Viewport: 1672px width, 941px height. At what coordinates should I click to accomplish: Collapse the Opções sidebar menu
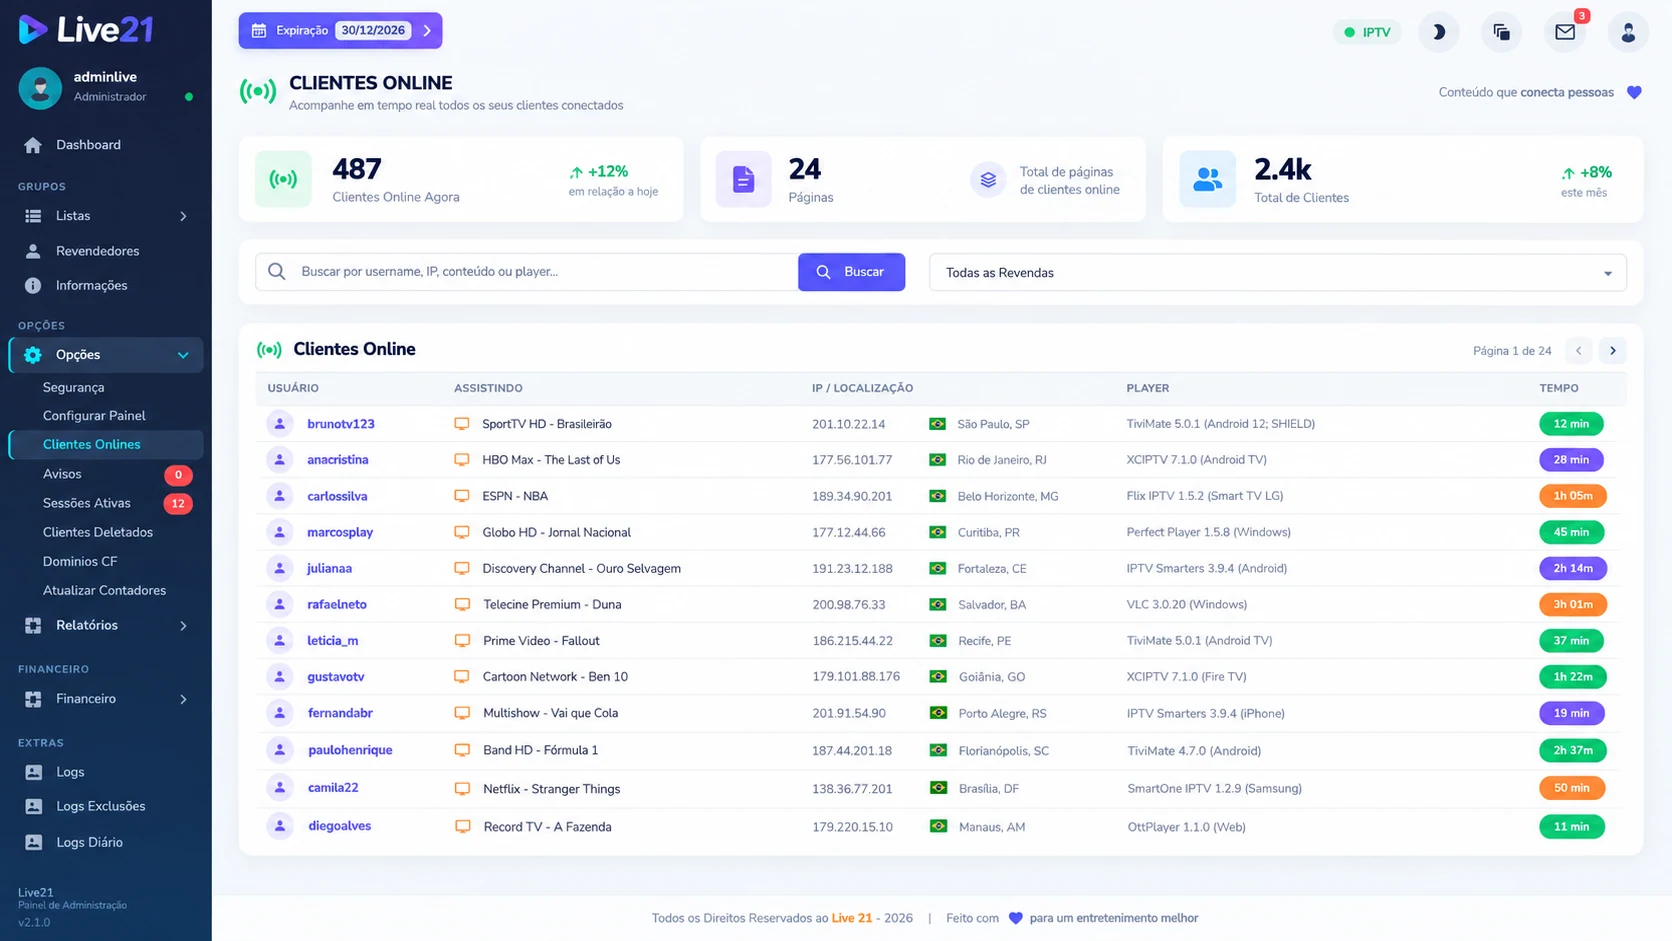pos(106,355)
